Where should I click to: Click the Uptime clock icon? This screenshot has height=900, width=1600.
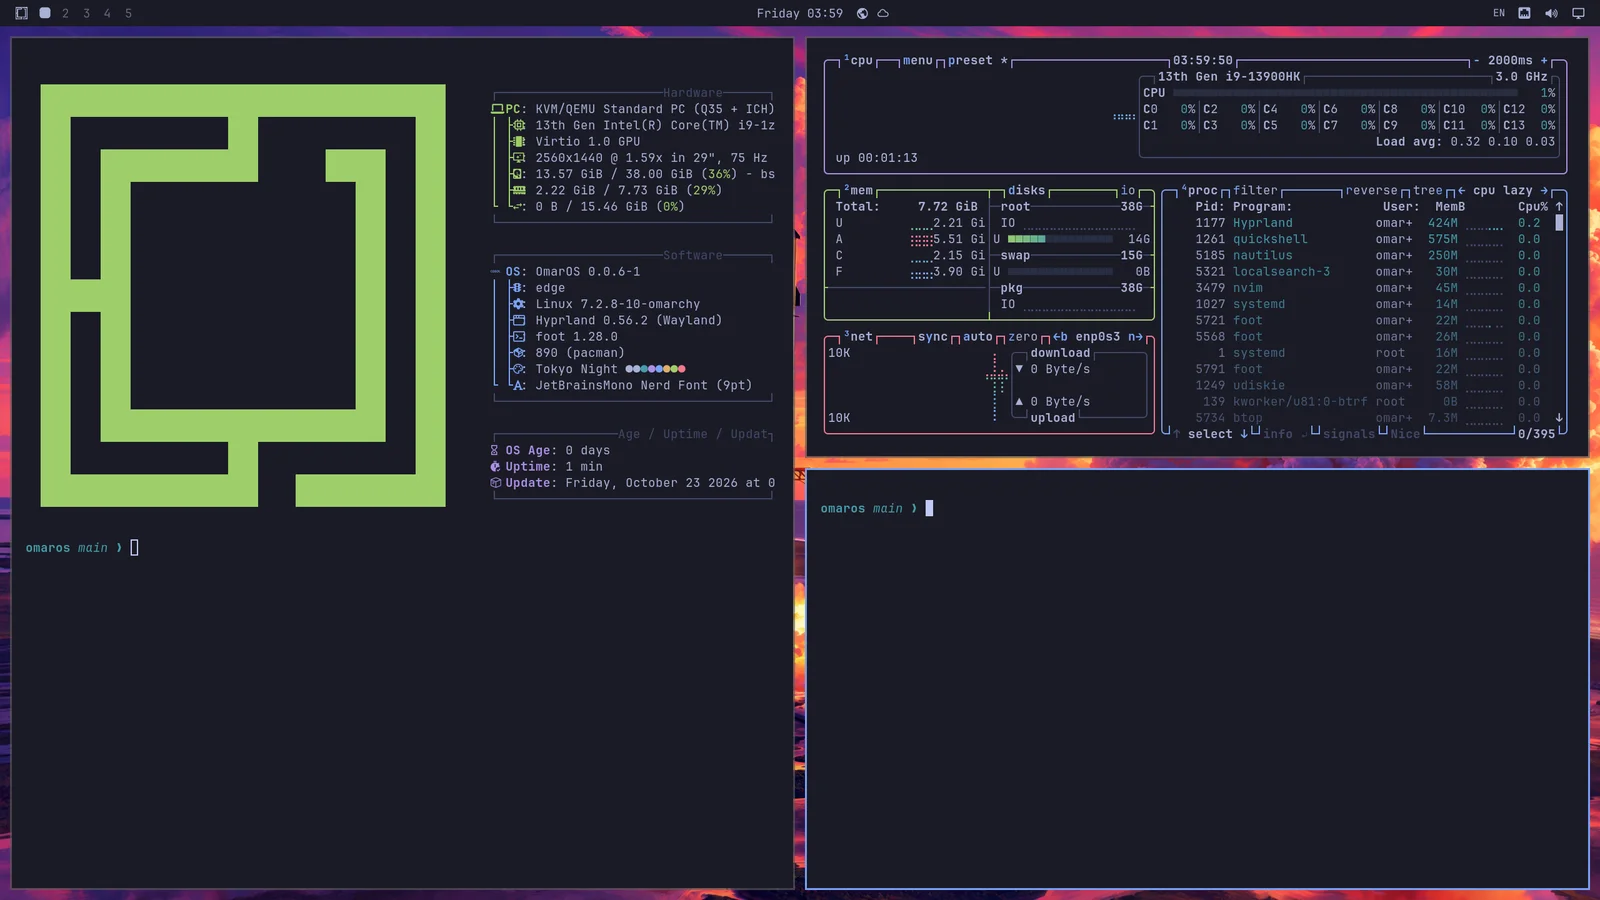494,466
